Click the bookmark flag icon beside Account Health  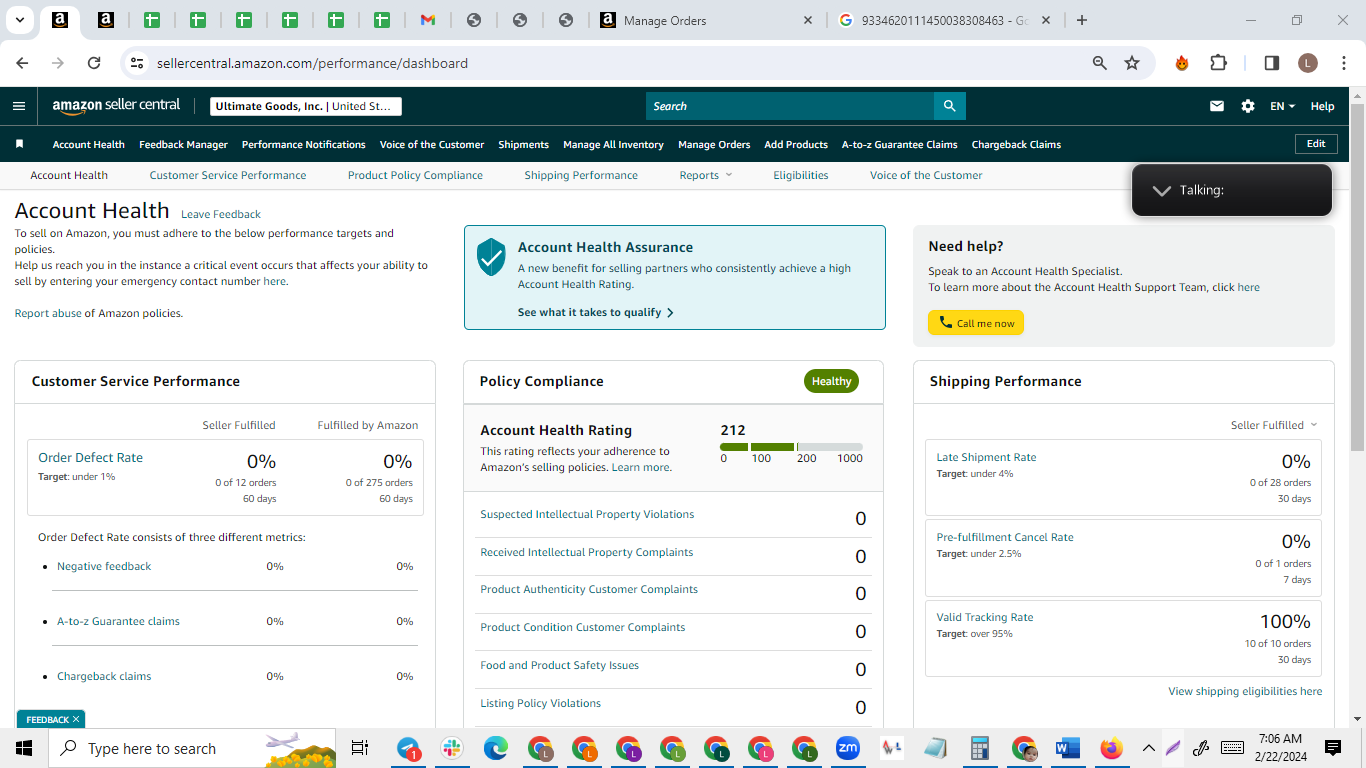click(19, 144)
